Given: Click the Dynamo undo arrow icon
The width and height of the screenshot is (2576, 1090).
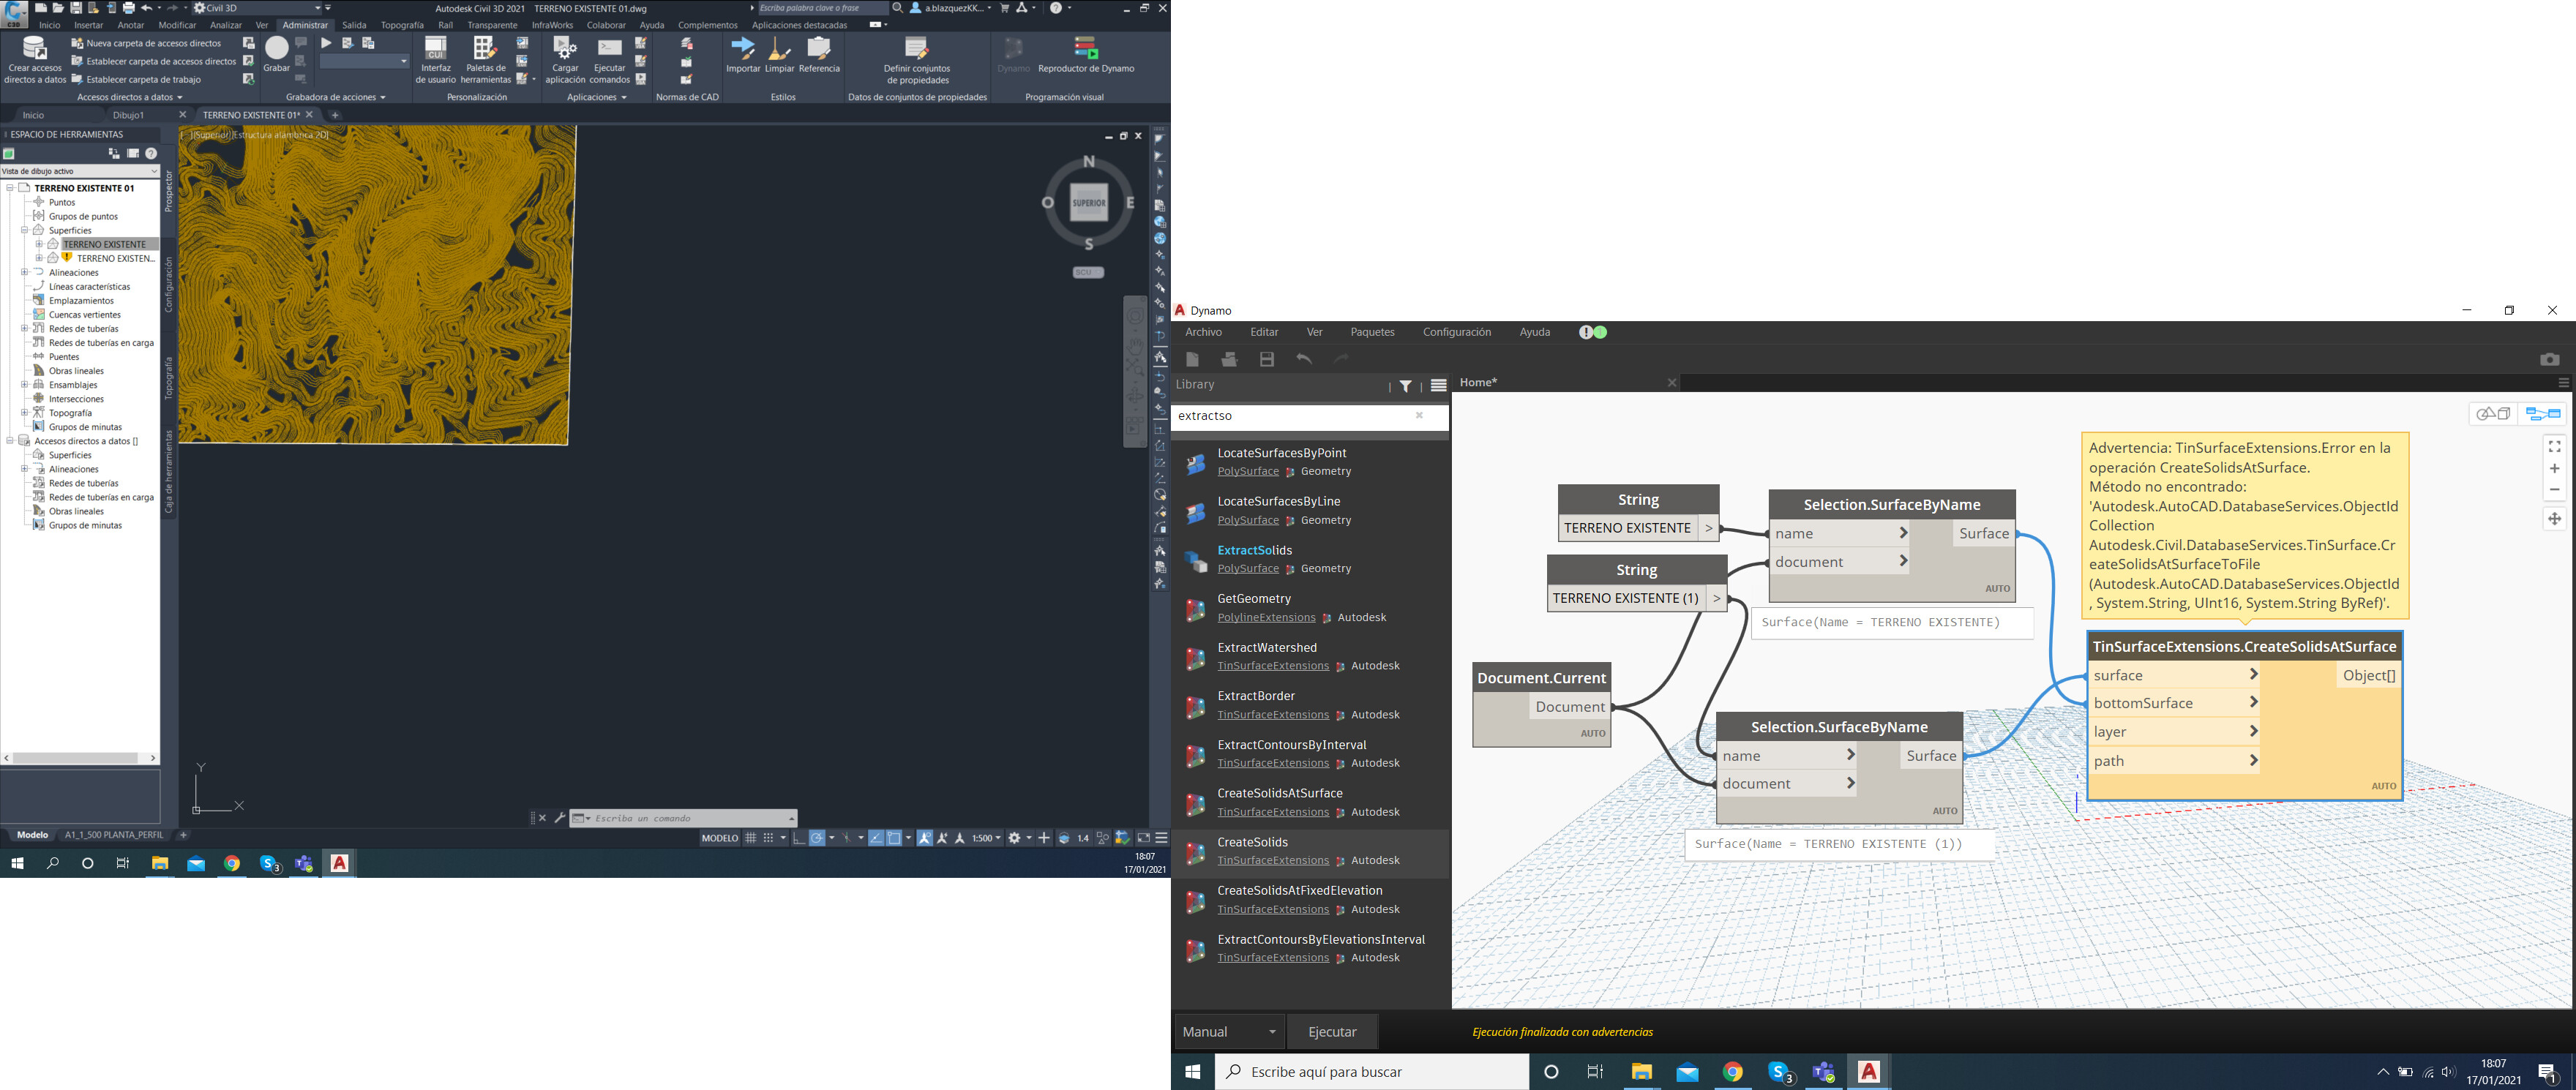Looking at the screenshot, I should tap(1303, 359).
